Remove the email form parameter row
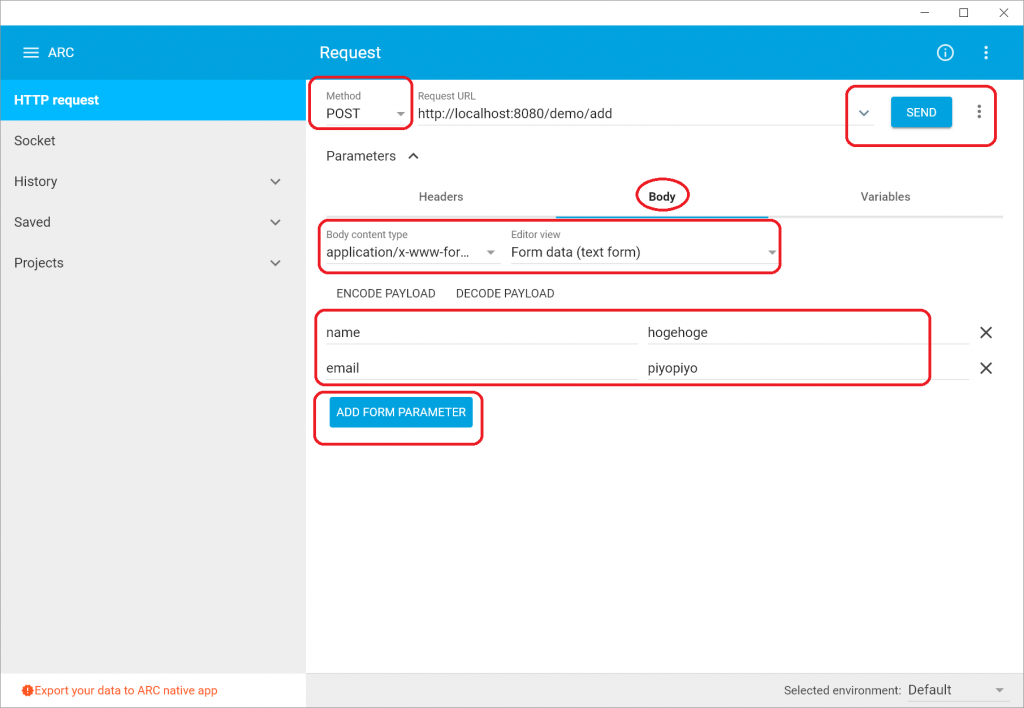Image resolution: width=1024 pixels, height=708 pixels. coord(985,368)
